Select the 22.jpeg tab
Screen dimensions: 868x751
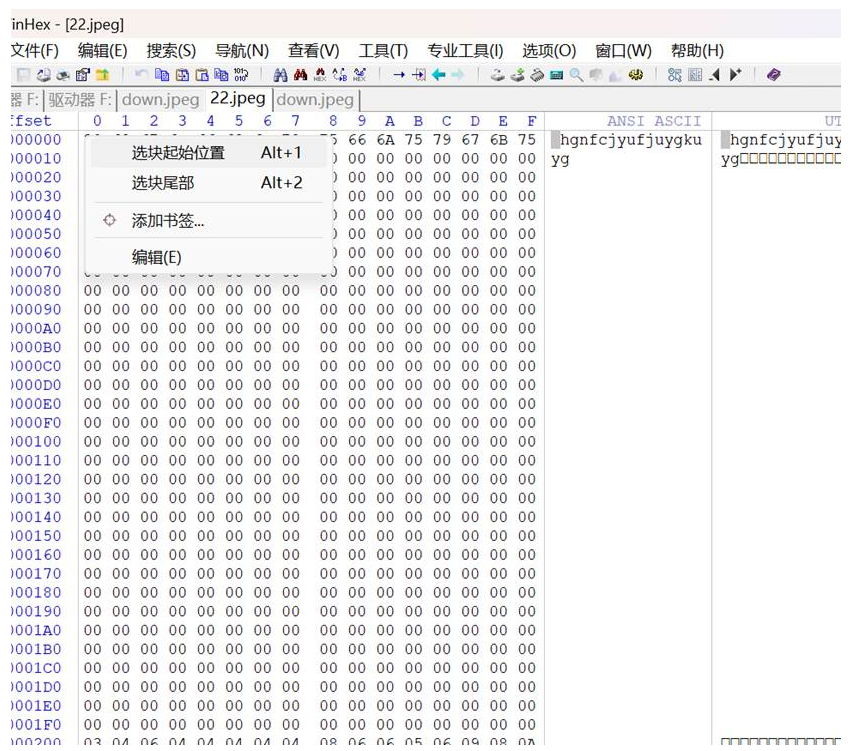237,99
